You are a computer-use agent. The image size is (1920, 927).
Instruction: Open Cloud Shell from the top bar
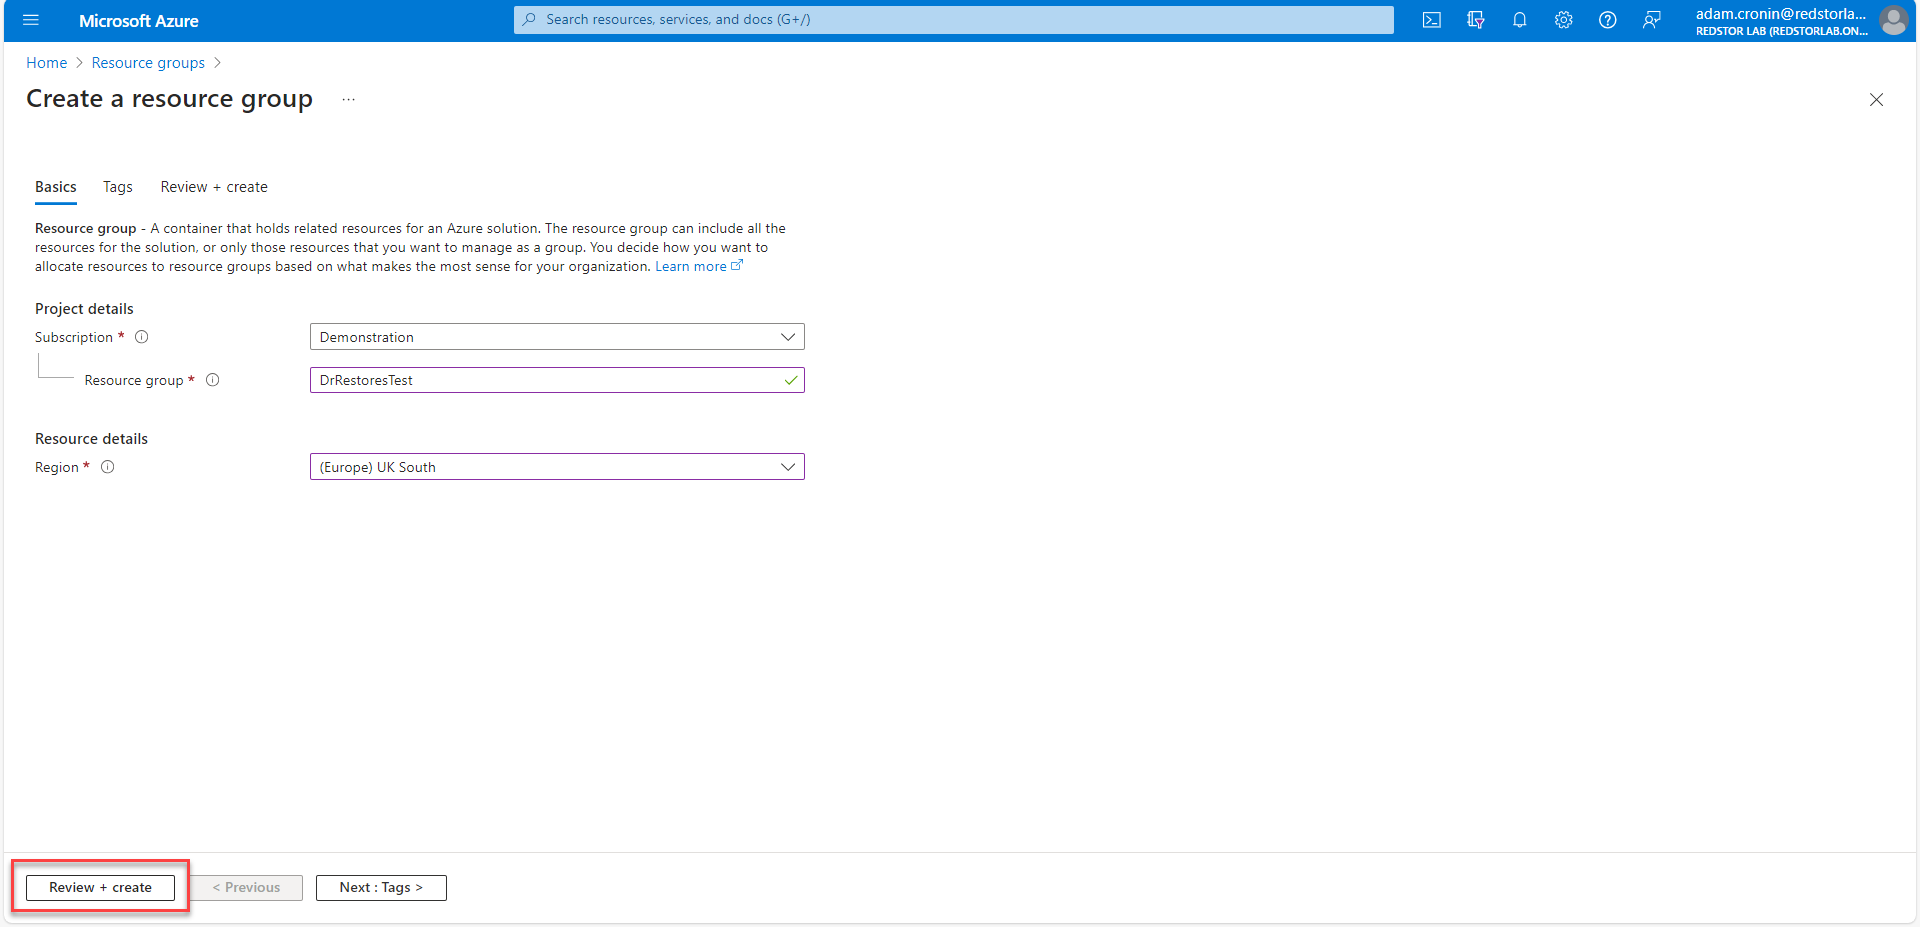pyautogui.click(x=1432, y=20)
